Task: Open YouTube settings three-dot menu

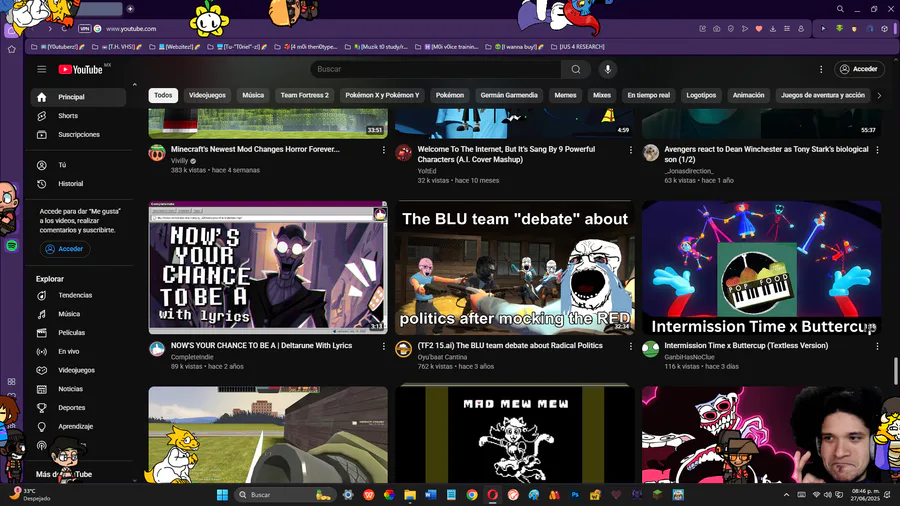Action: (x=821, y=69)
